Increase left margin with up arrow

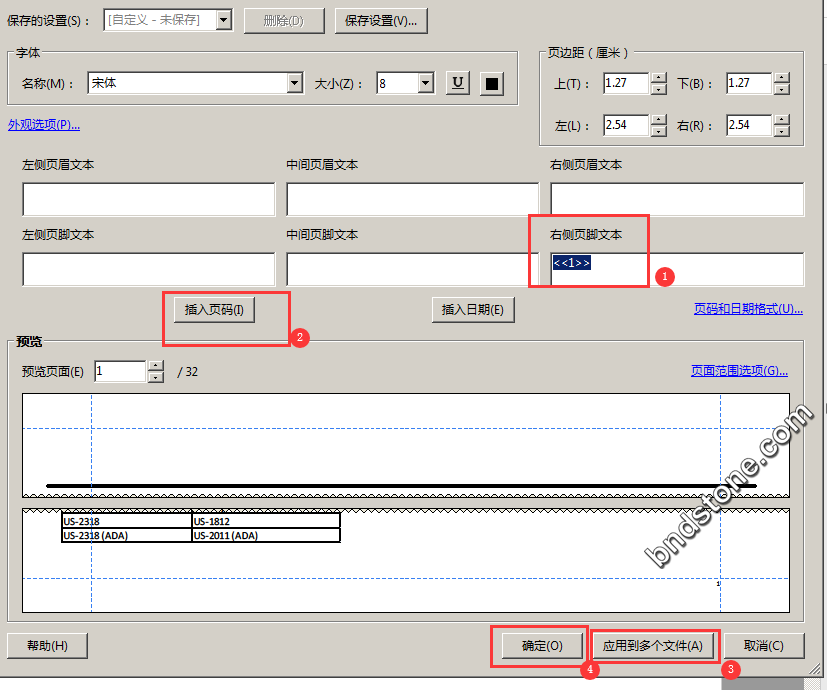[658, 120]
